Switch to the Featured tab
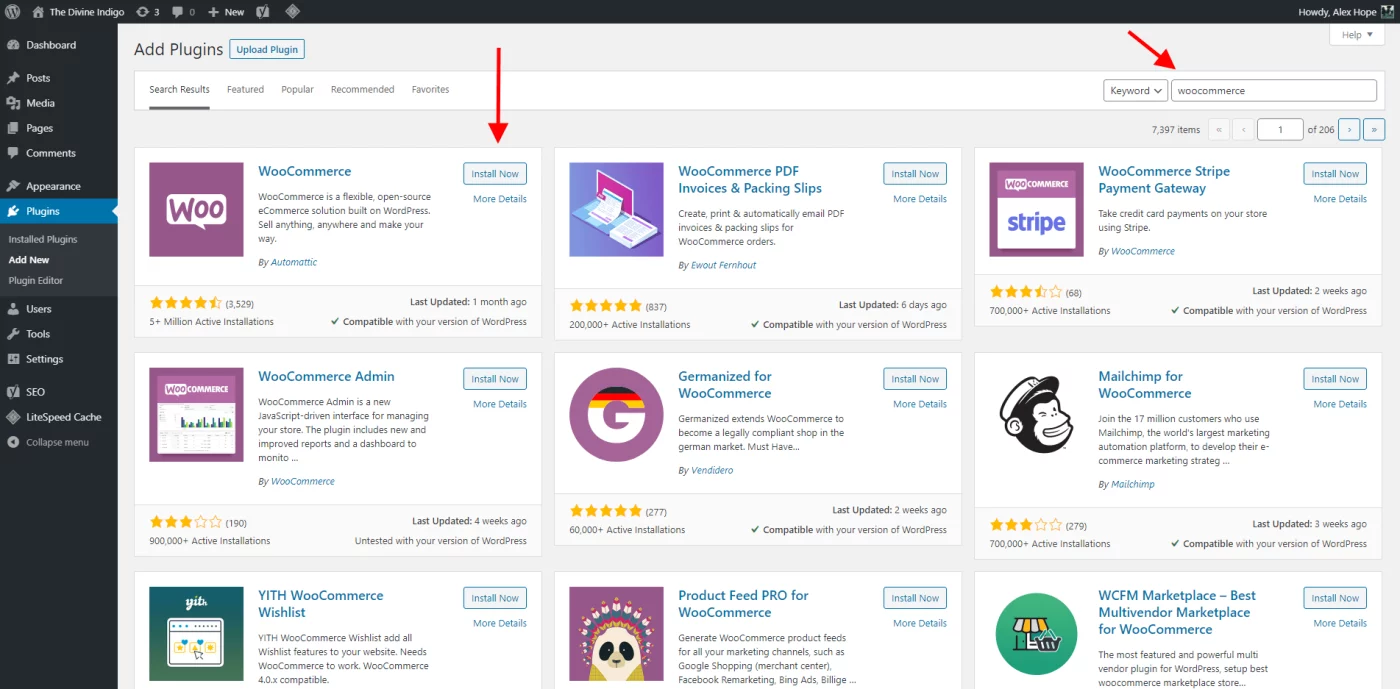The height and width of the screenshot is (689, 1400). tap(245, 89)
